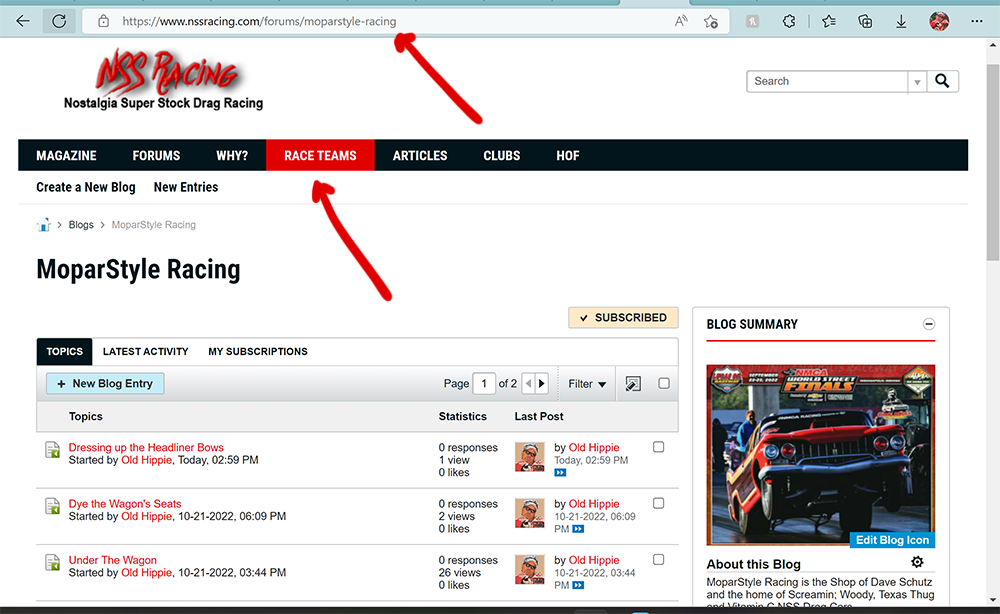Go to next page arrow
The image size is (1000, 614).
[542, 384]
